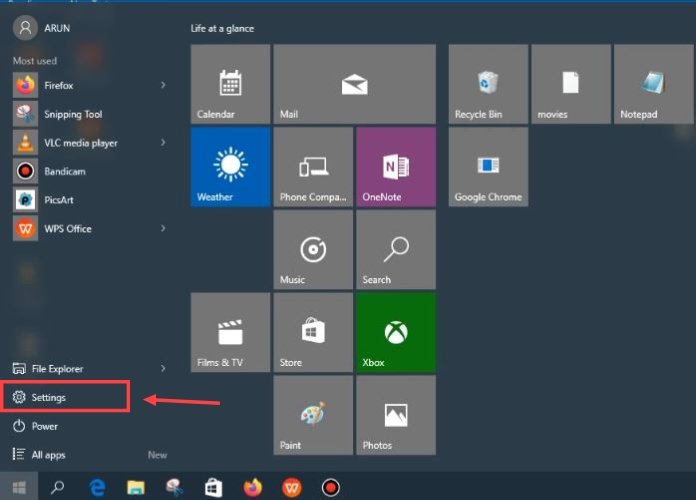Open the Weather tile
The image size is (696, 500).
[x=230, y=167]
